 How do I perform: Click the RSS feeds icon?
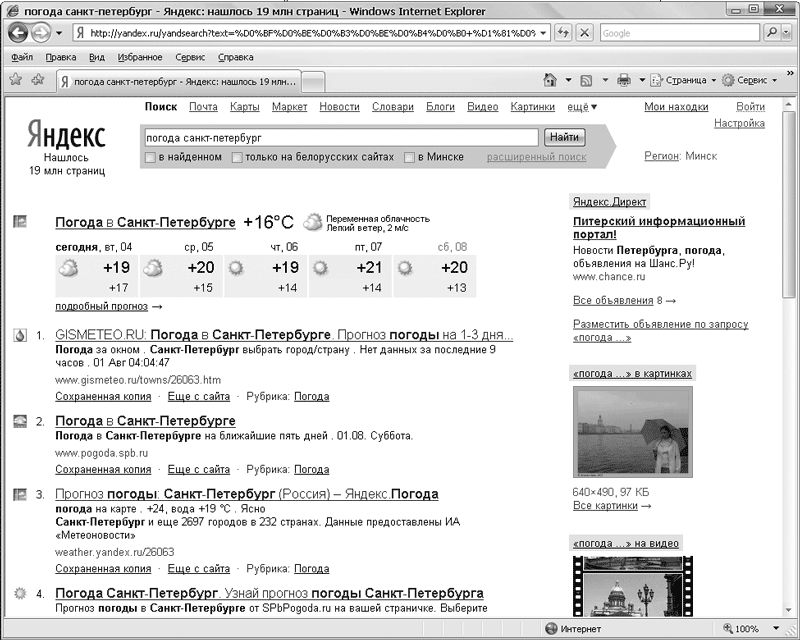tap(587, 80)
